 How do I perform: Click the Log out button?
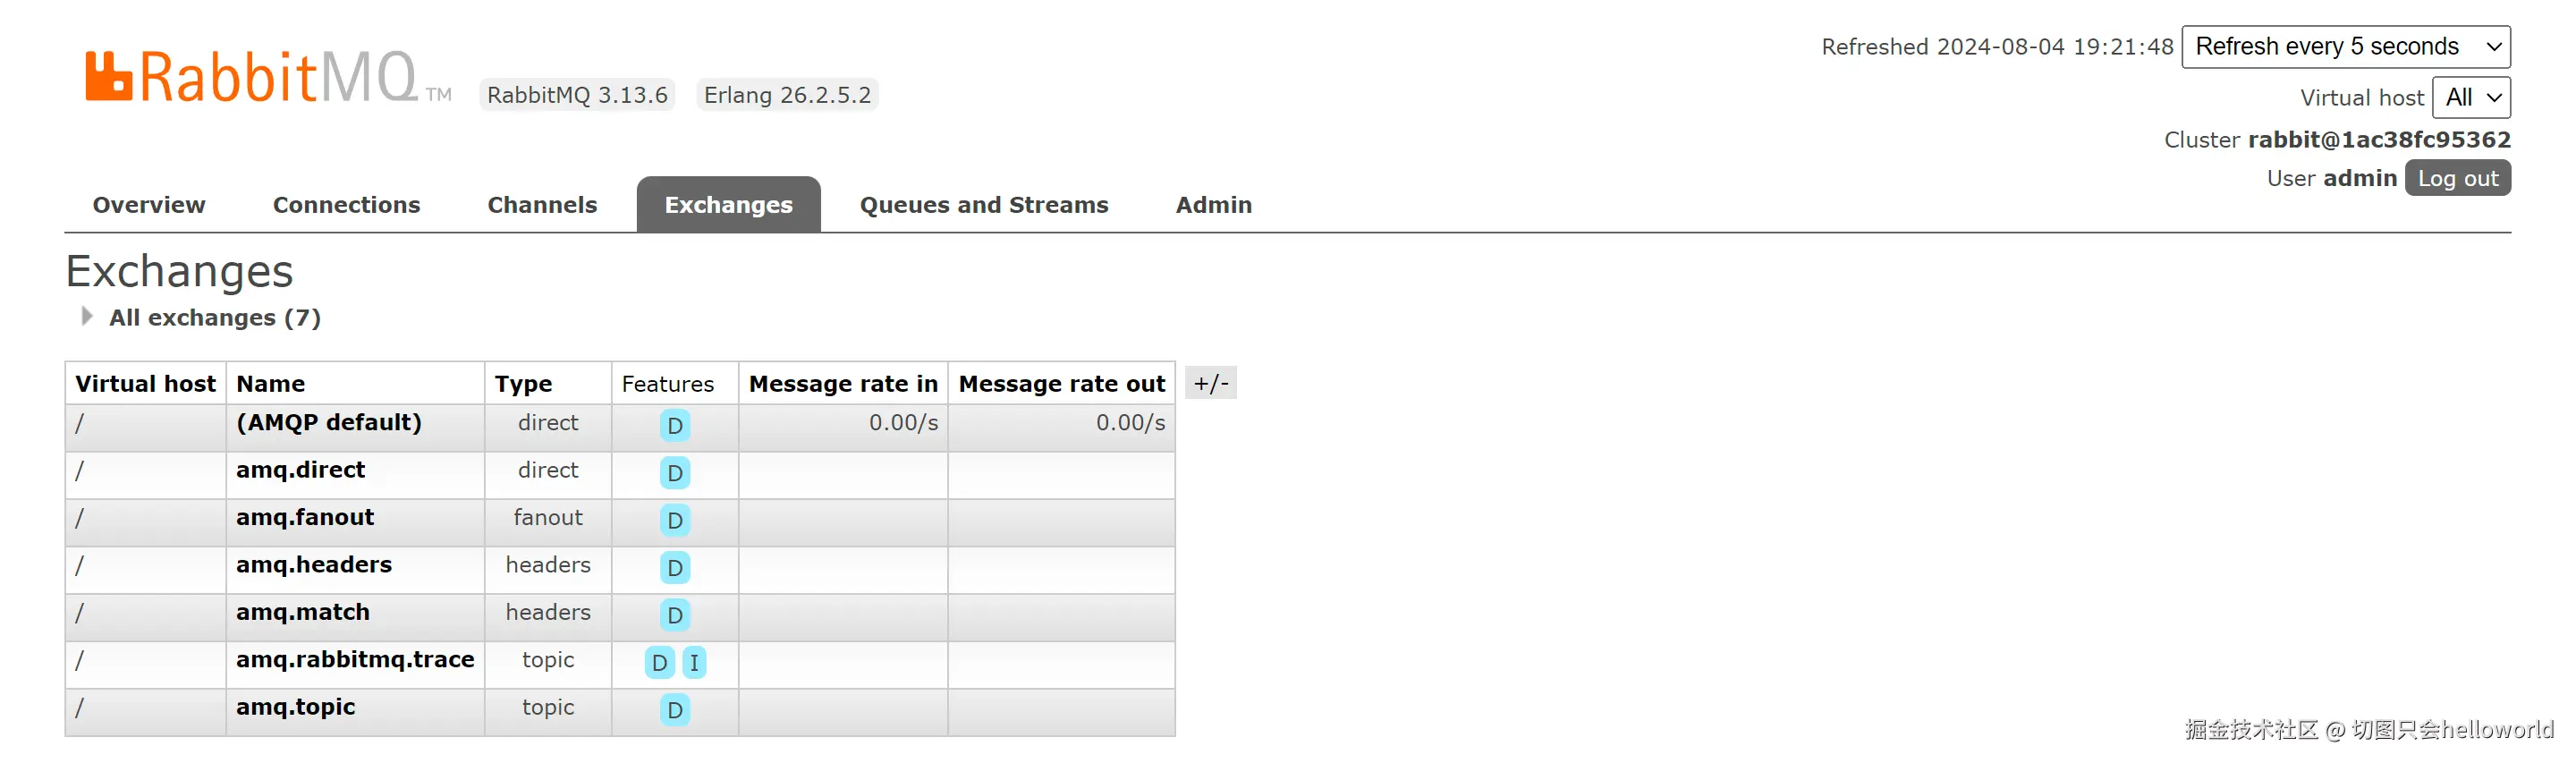2457,179
